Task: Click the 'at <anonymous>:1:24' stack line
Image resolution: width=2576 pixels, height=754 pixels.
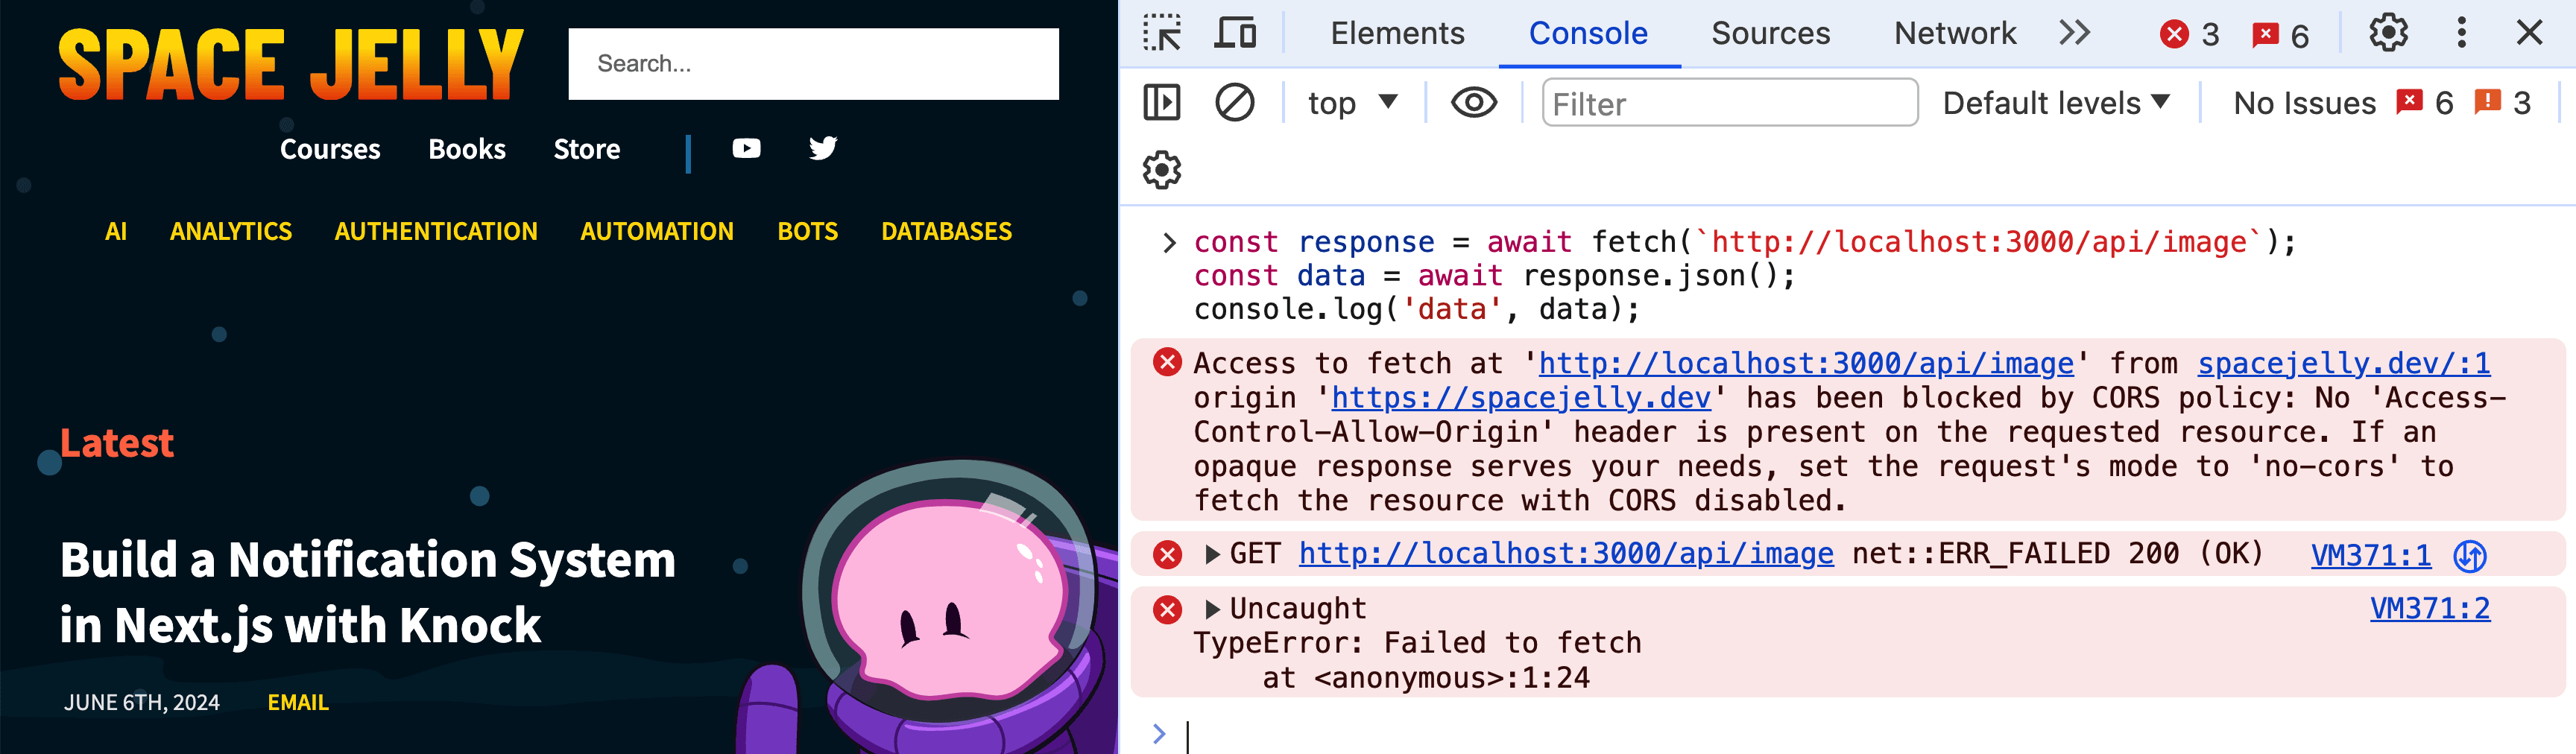Action: [1426, 678]
